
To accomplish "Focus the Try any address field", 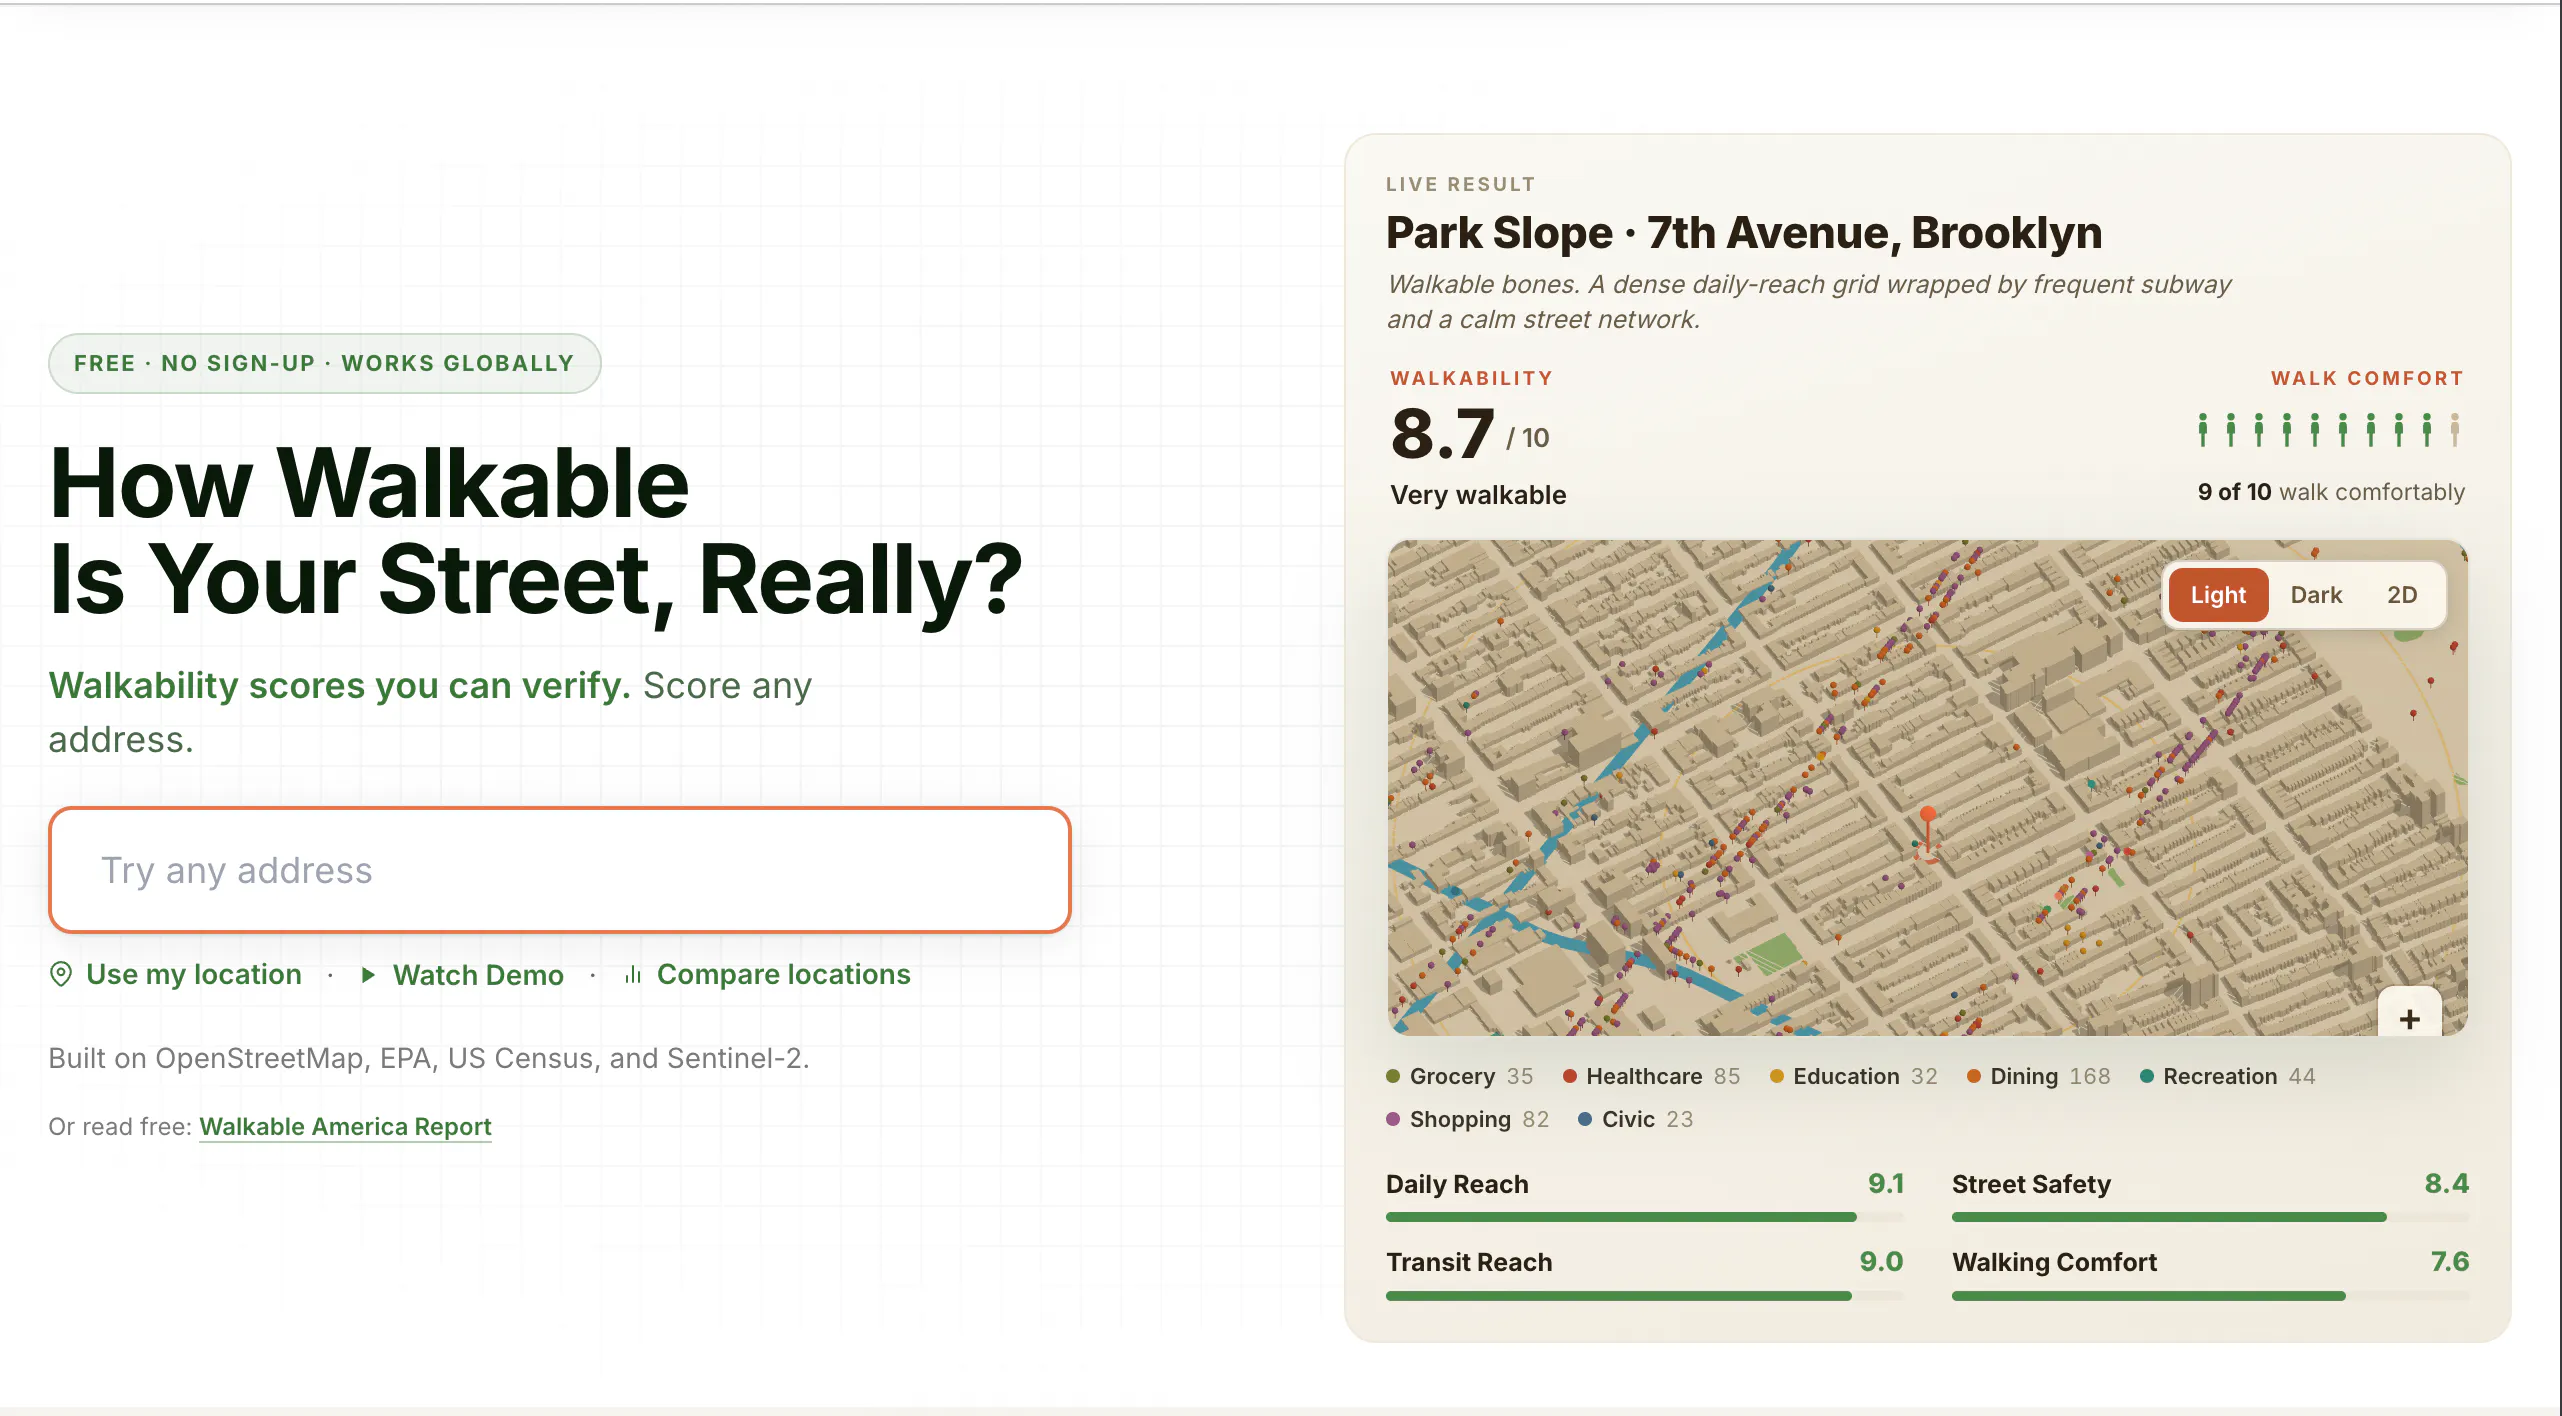I will (560, 870).
